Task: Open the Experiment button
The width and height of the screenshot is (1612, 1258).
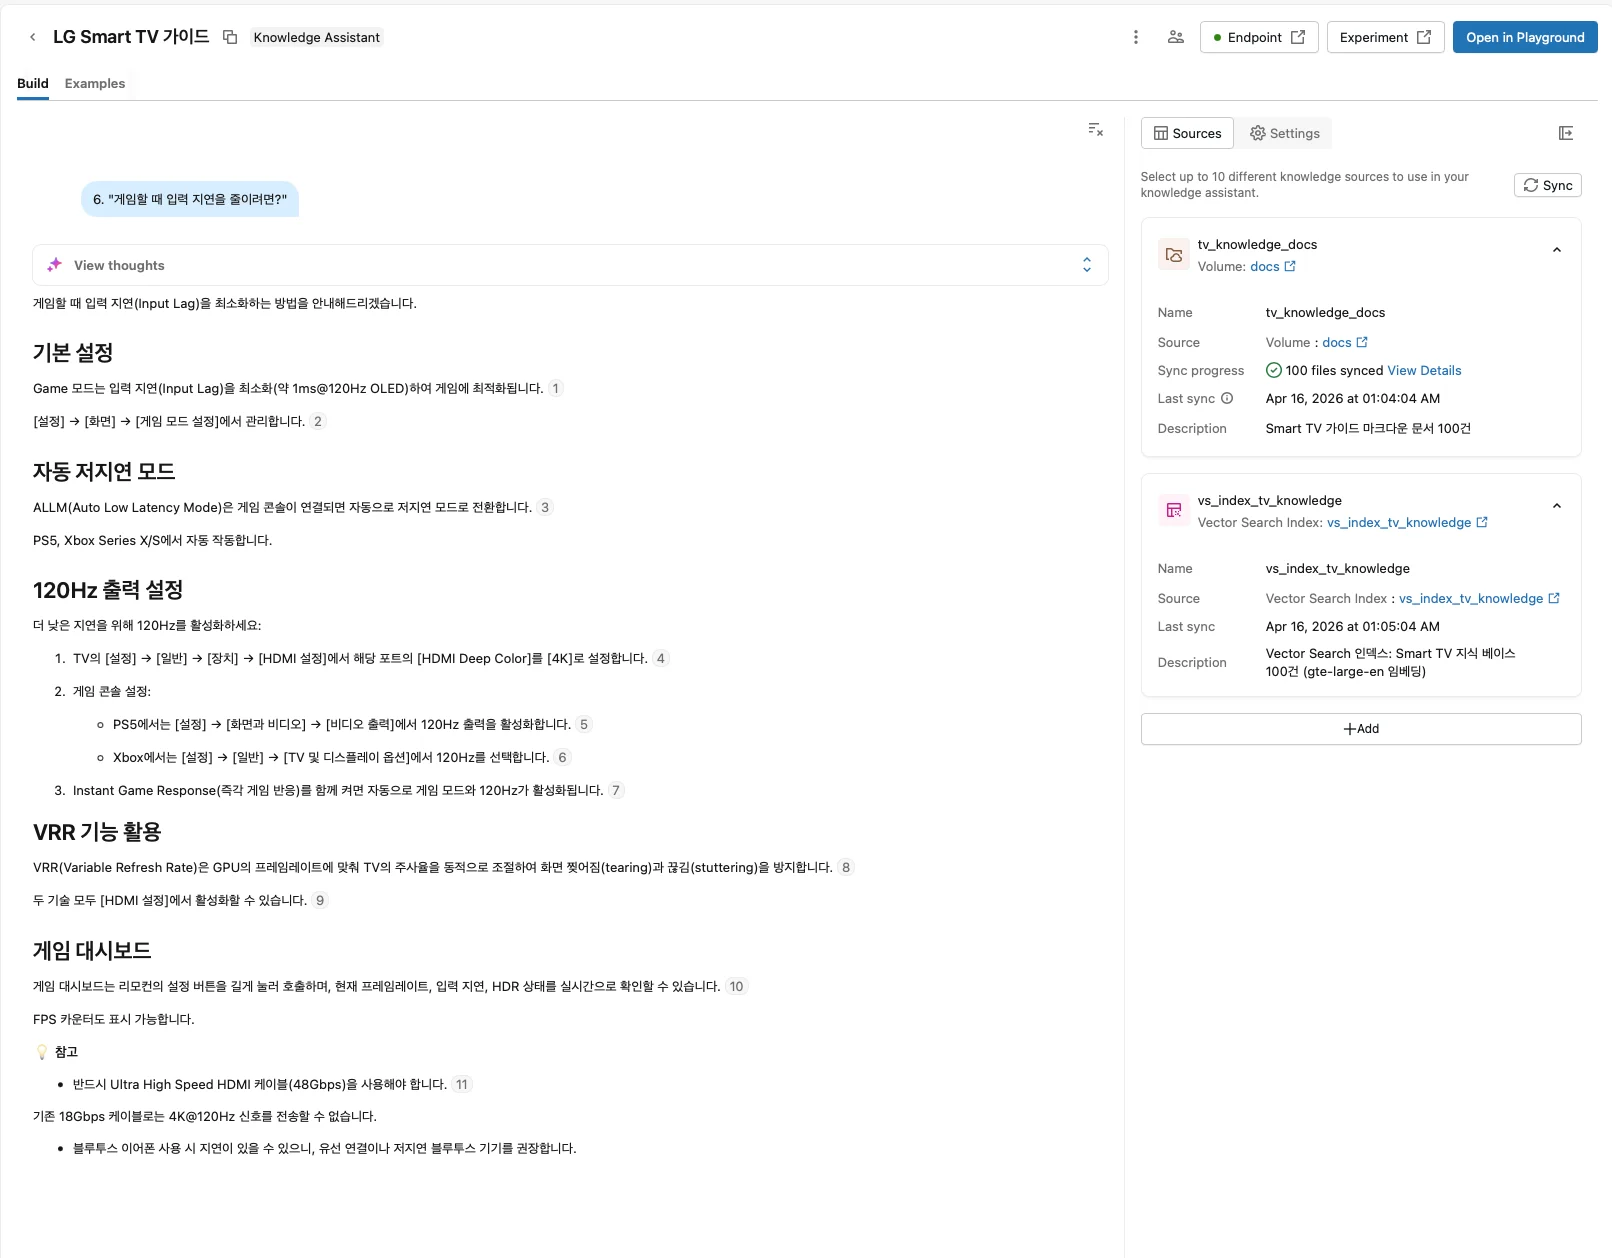Action: click(1385, 37)
